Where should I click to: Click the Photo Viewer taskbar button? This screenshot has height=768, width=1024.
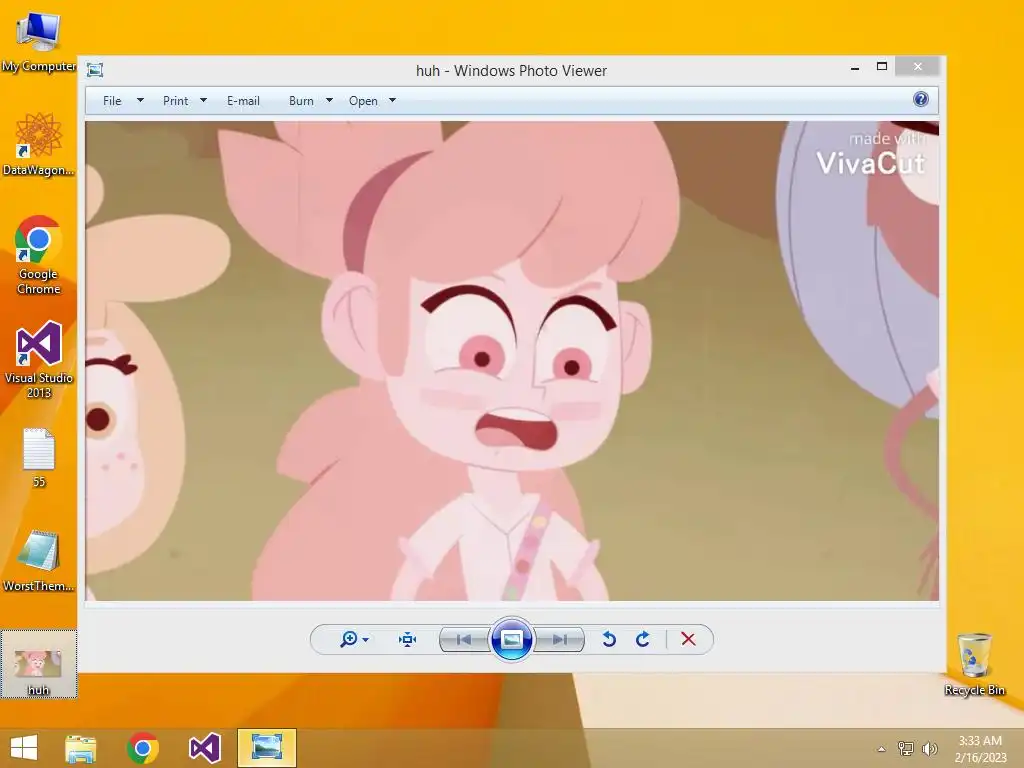point(266,748)
